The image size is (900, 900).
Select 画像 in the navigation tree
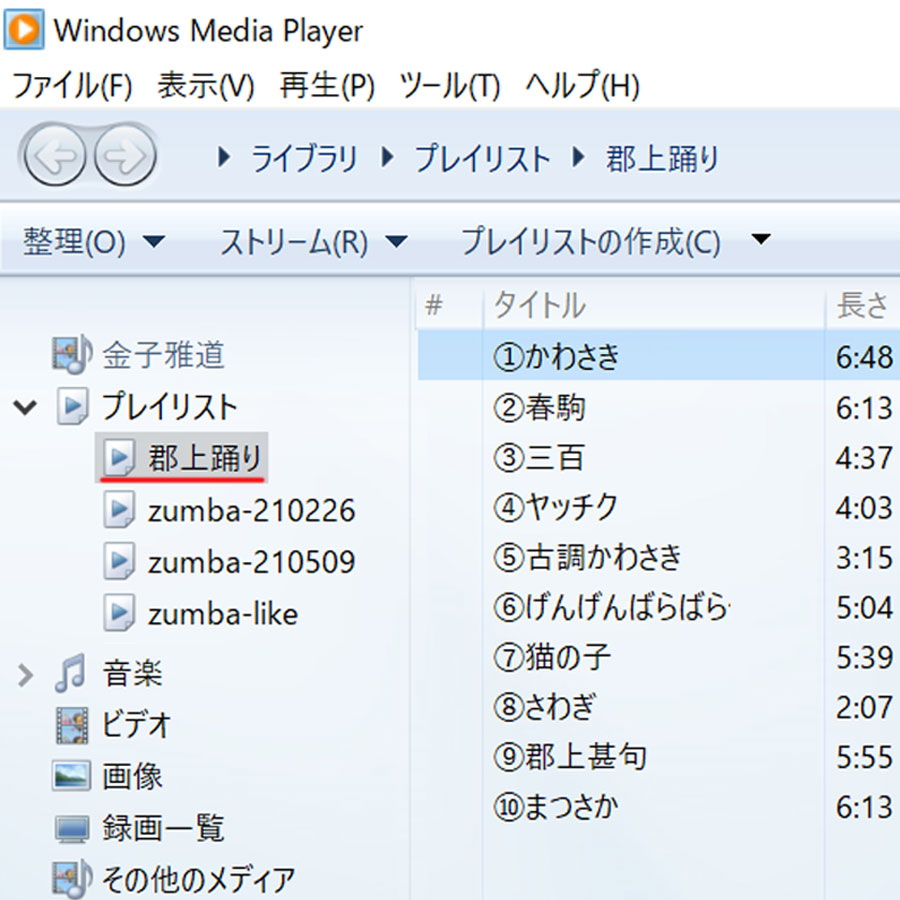point(133,776)
